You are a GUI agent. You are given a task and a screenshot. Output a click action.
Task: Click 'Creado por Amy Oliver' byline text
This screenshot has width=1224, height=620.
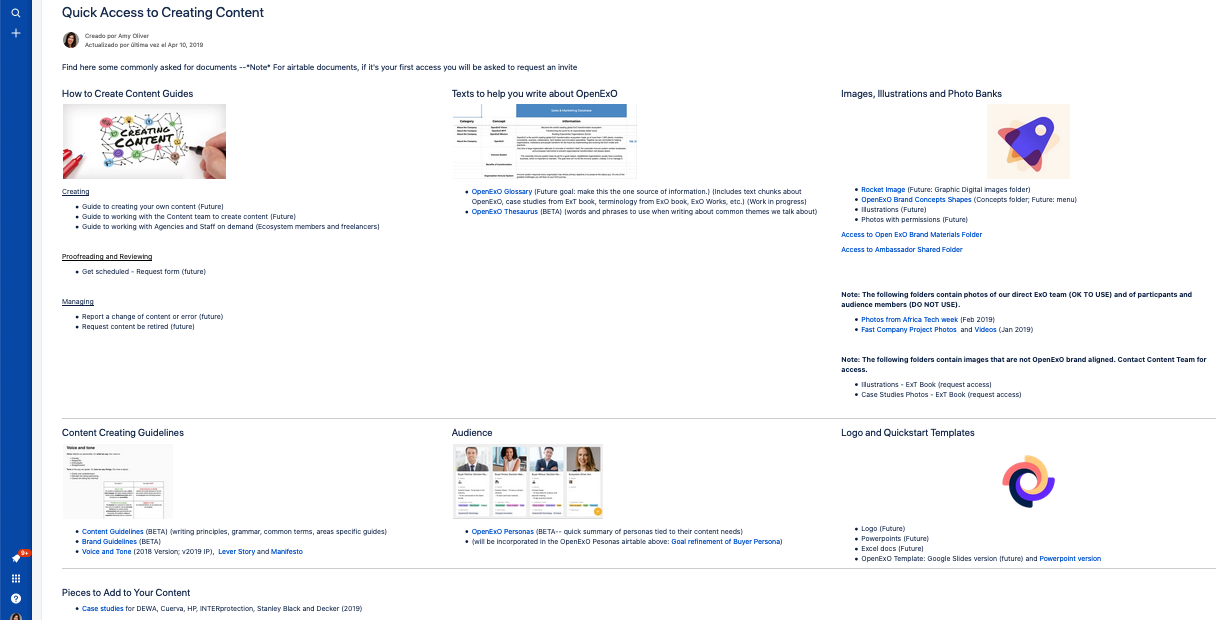(x=117, y=35)
